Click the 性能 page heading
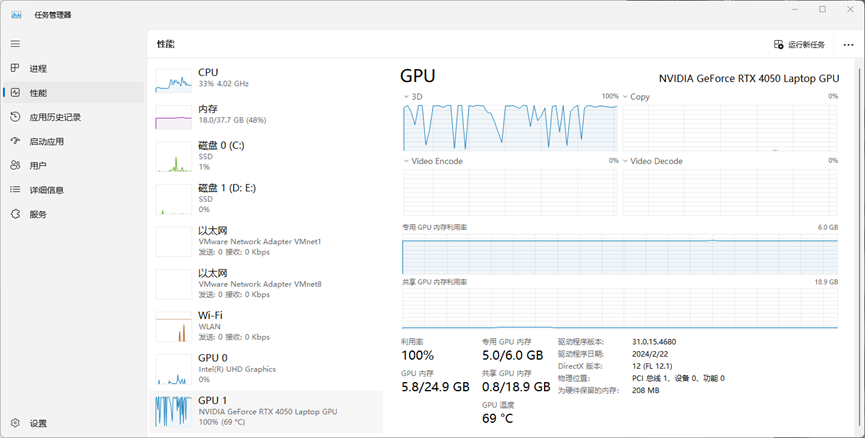This screenshot has width=865, height=438. pos(165,44)
